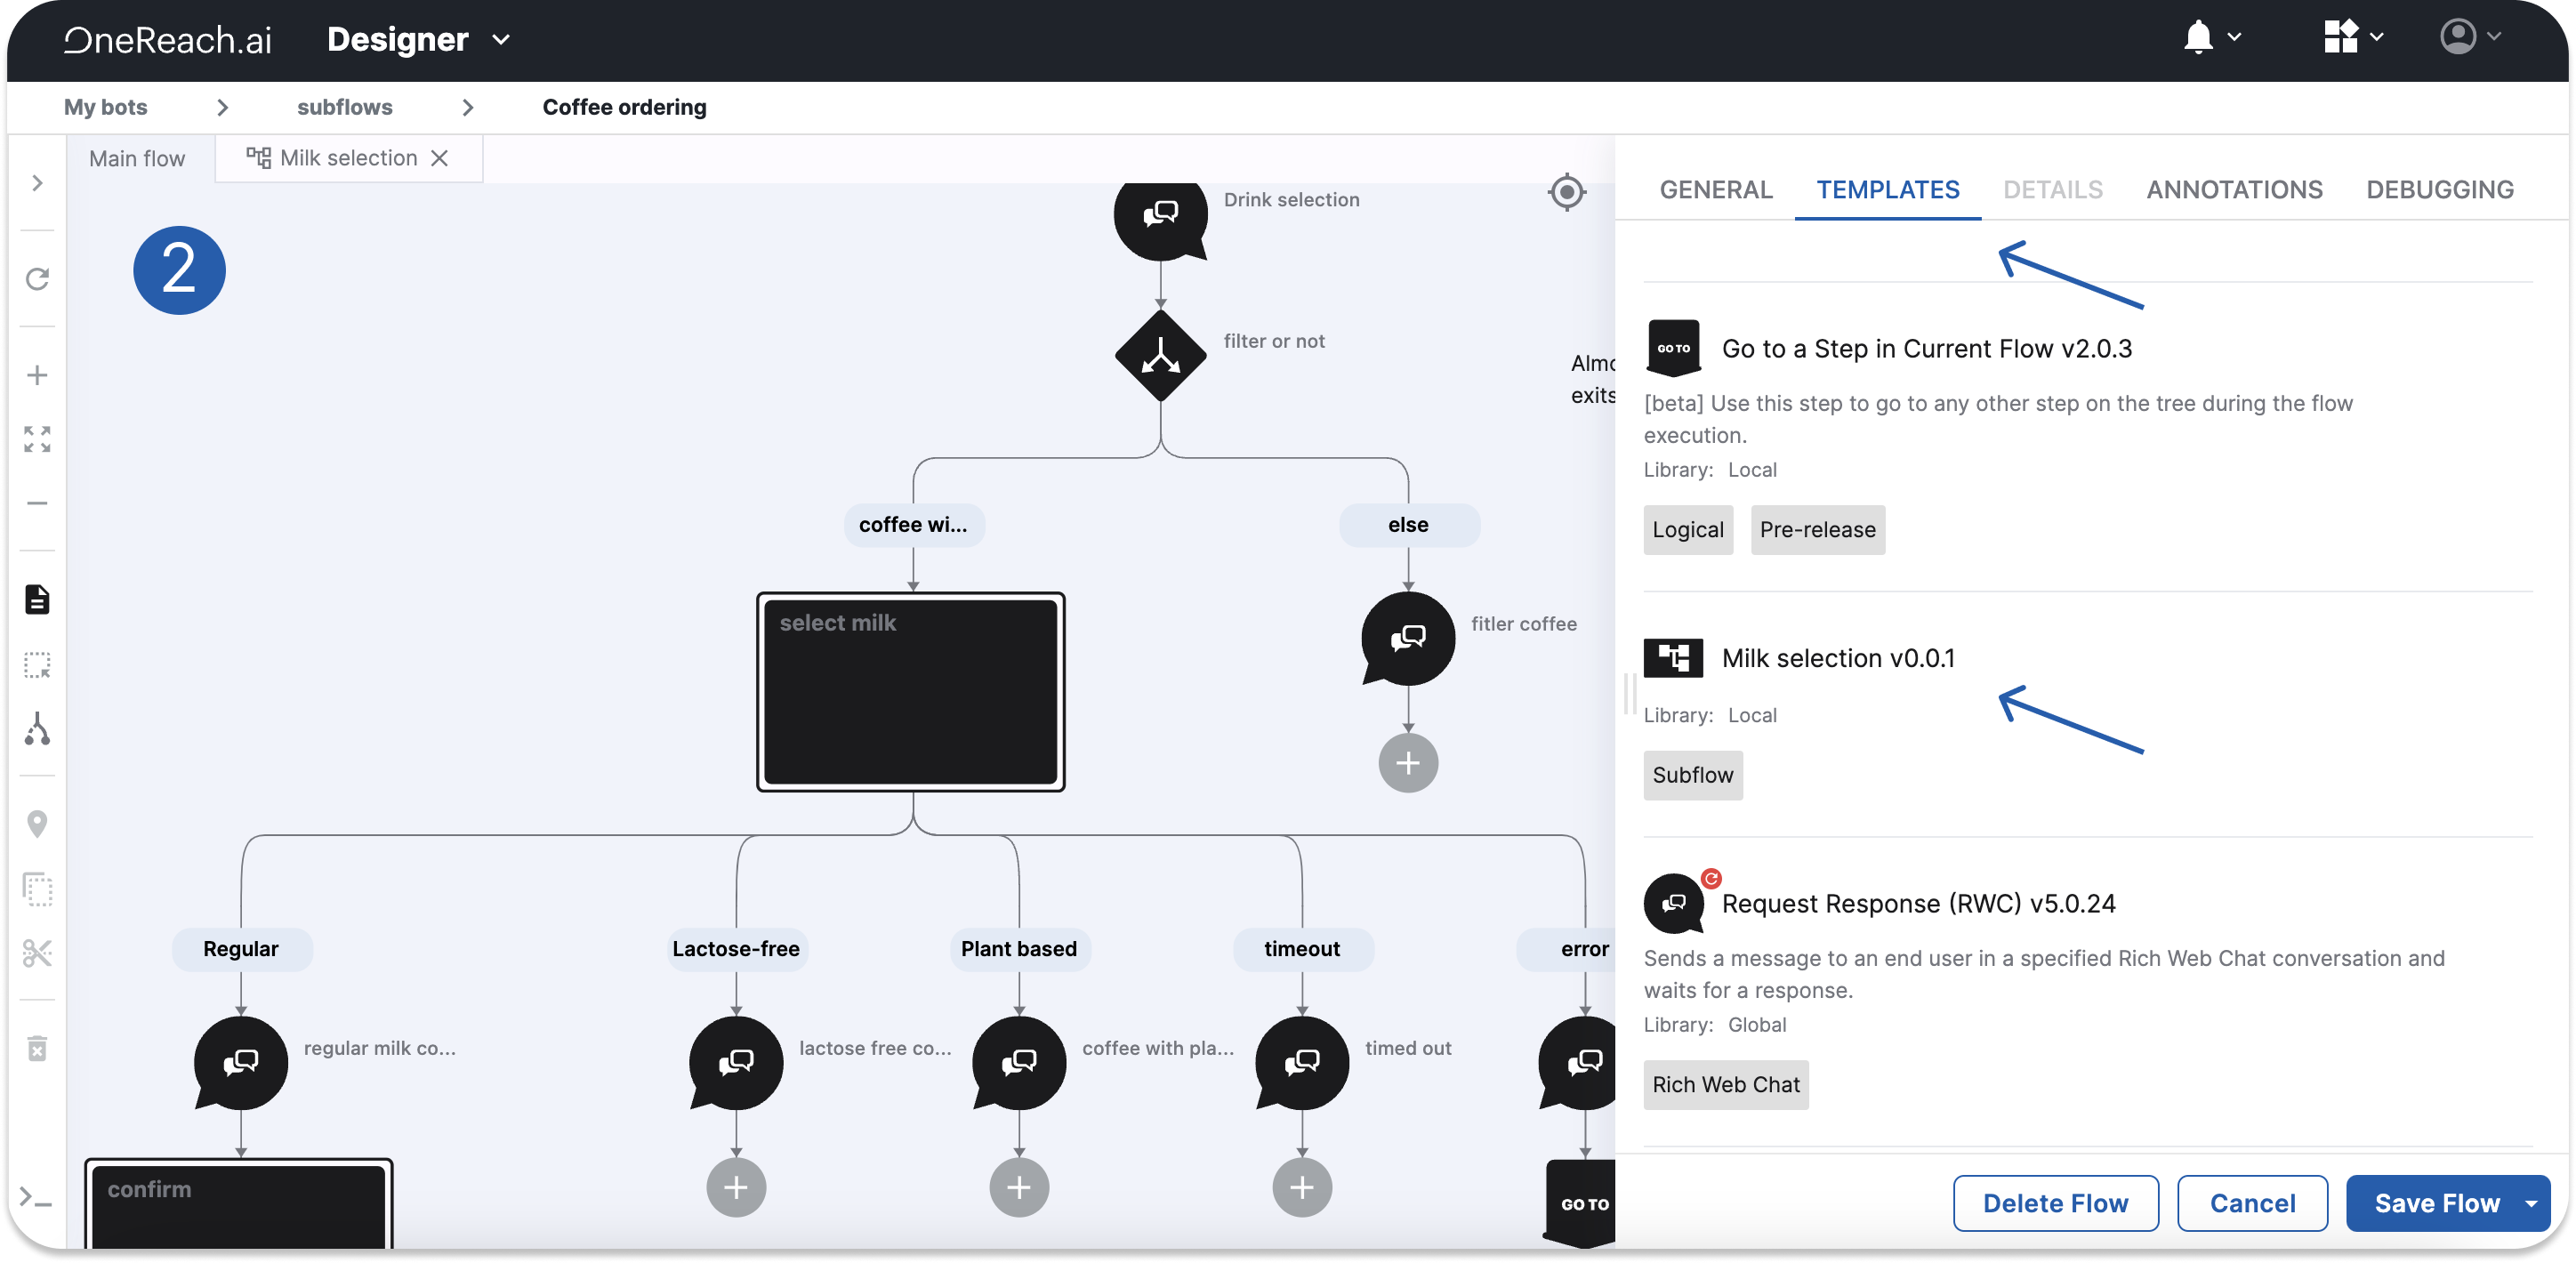This screenshot has width=2576, height=1263.
Task: Click the location pin icon in sidebar
Action: [x=37, y=824]
